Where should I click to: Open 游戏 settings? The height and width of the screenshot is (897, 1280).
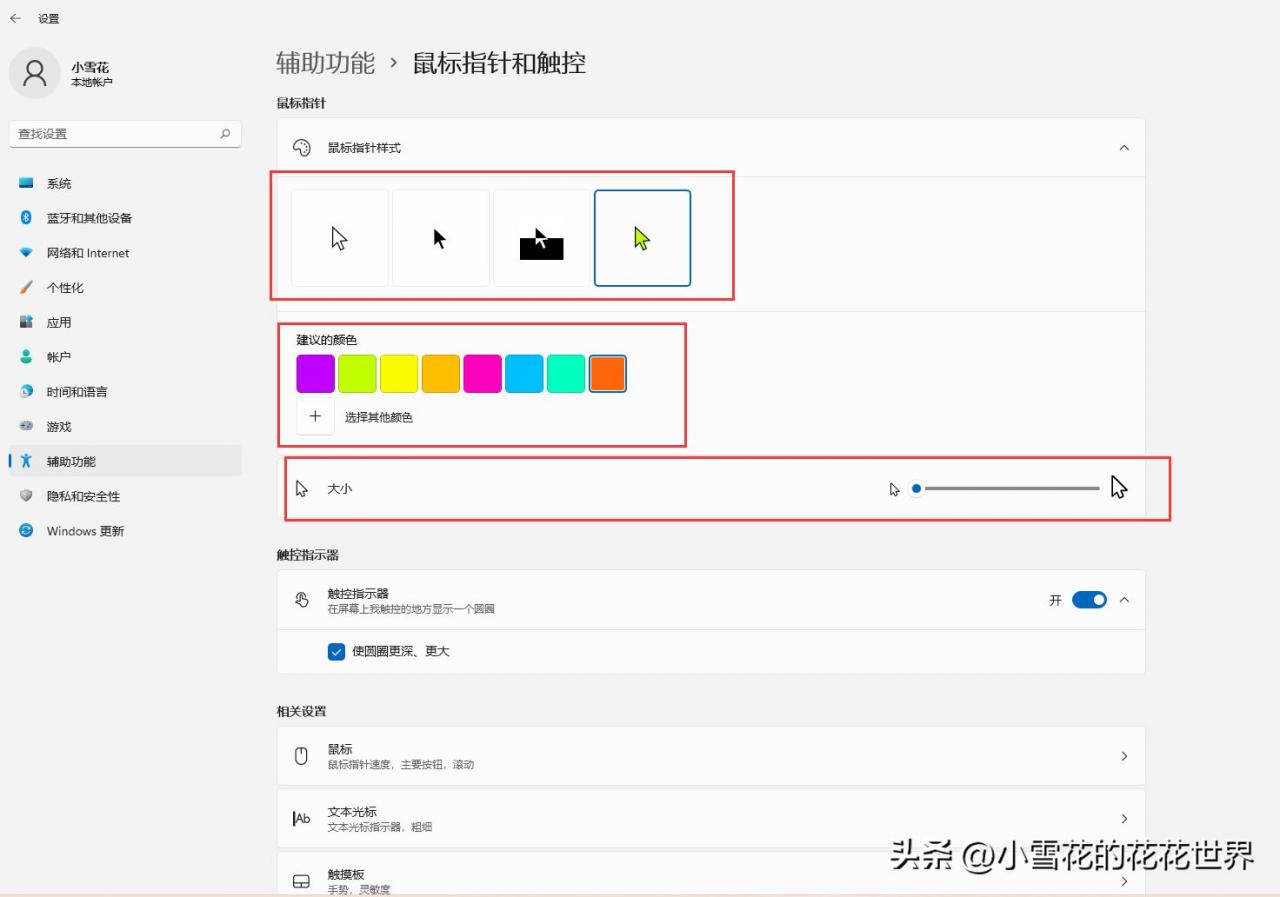125,427
